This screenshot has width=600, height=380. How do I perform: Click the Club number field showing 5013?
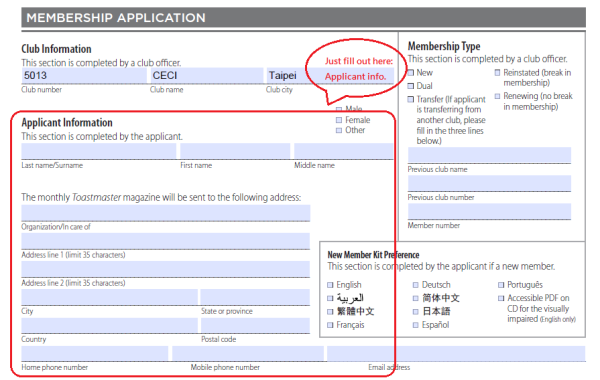click(x=84, y=75)
